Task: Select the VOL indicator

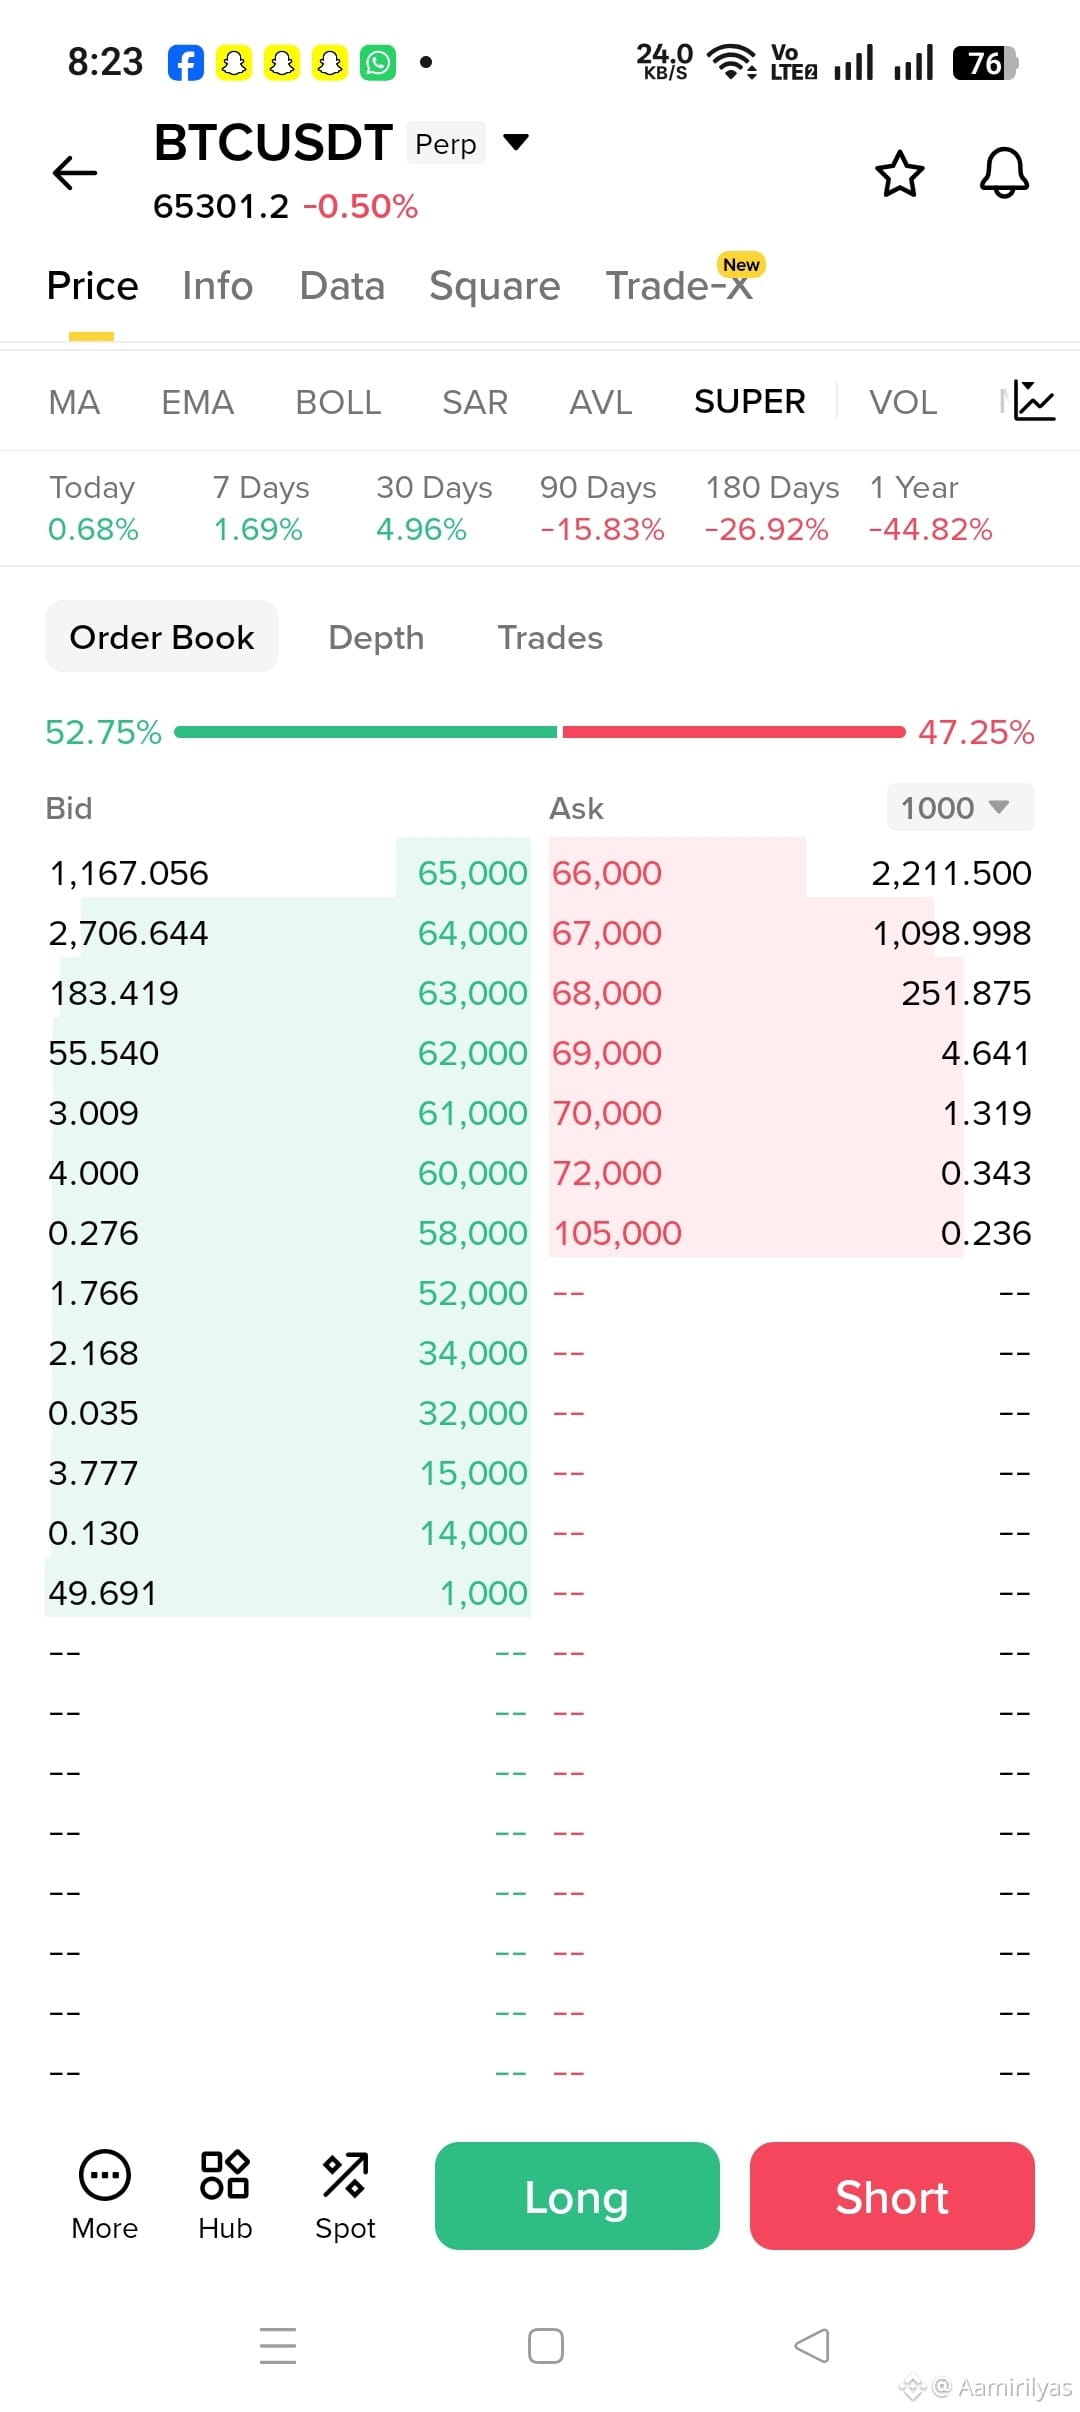Action: (x=903, y=402)
